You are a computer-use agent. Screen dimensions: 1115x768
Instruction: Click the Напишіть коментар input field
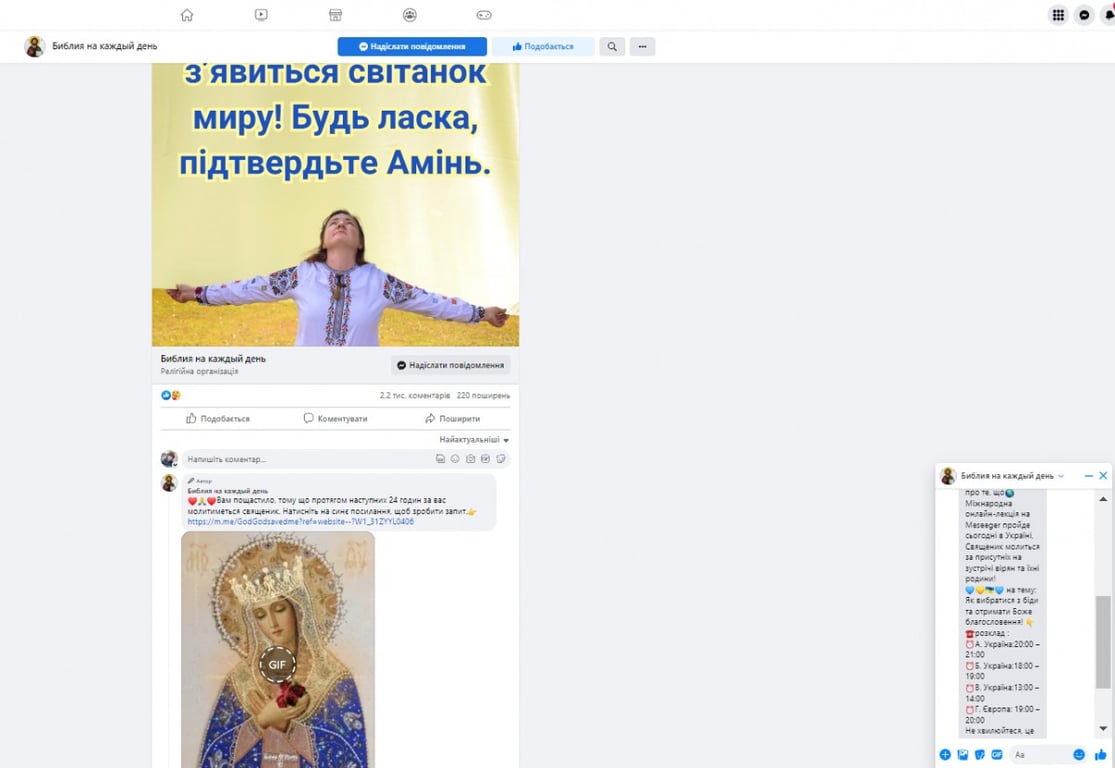click(300, 458)
